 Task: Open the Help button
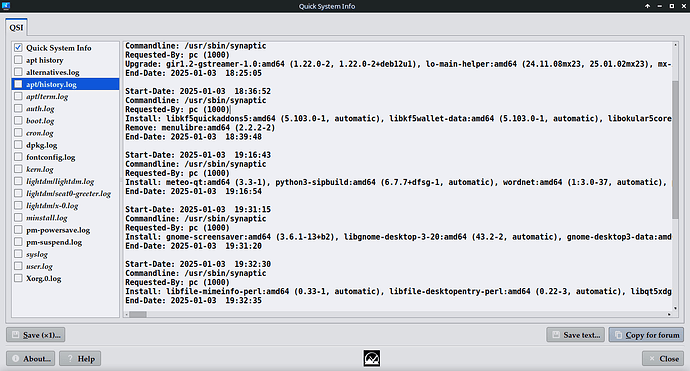click(x=80, y=359)
